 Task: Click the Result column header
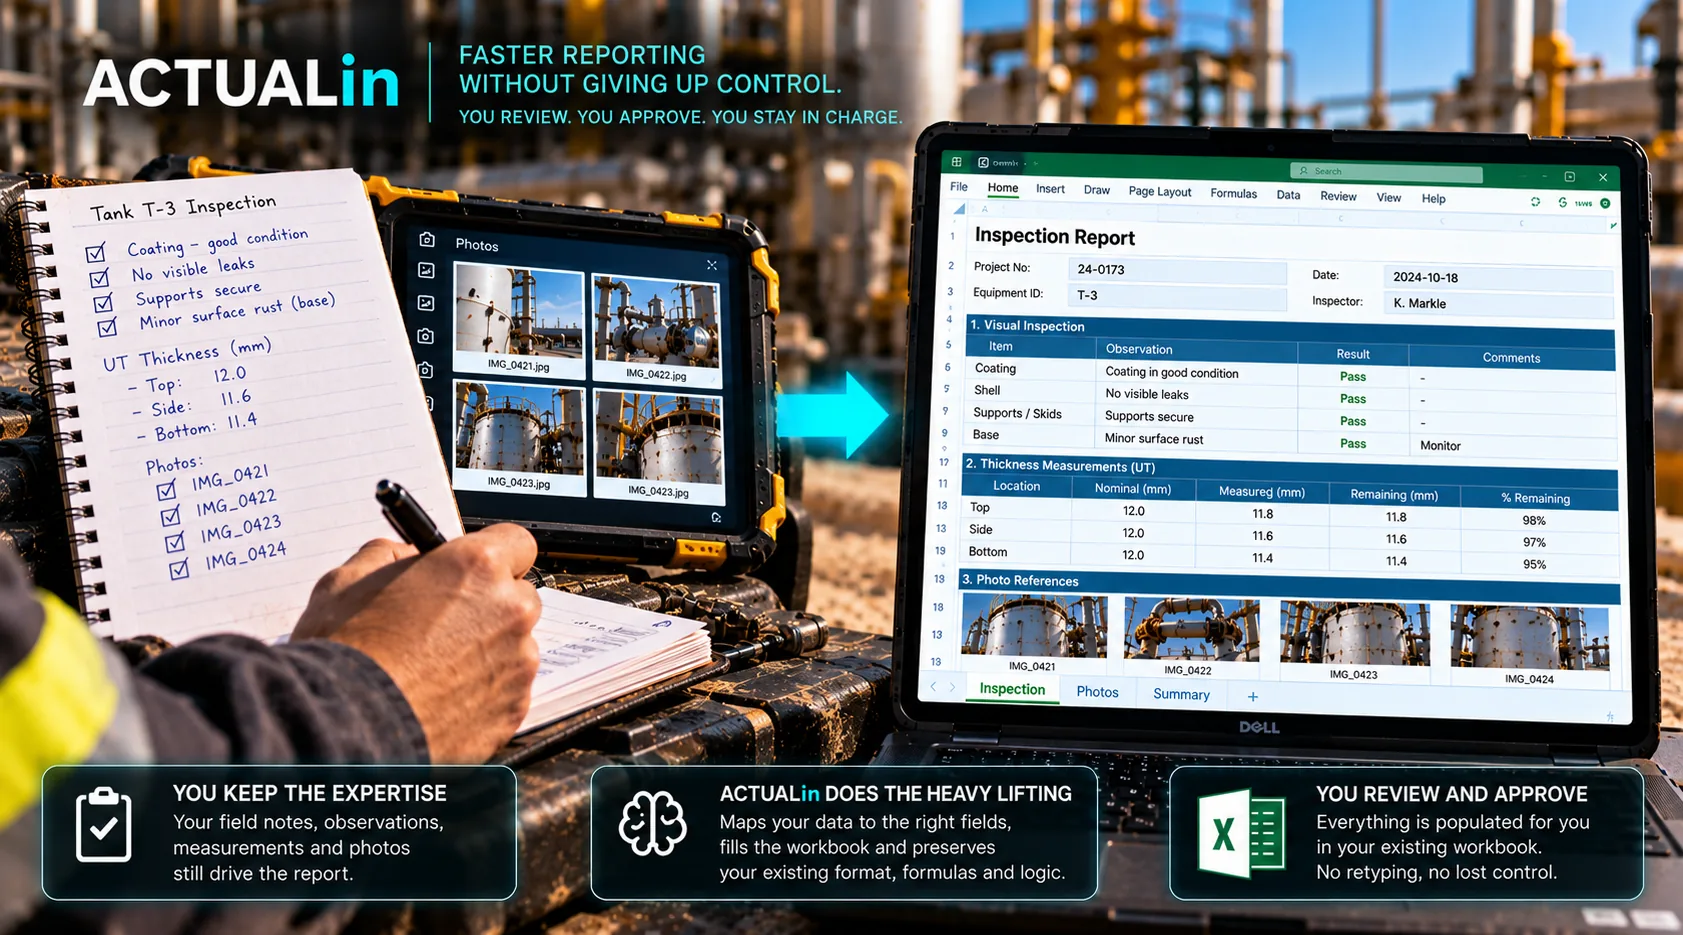[1352, 354]
